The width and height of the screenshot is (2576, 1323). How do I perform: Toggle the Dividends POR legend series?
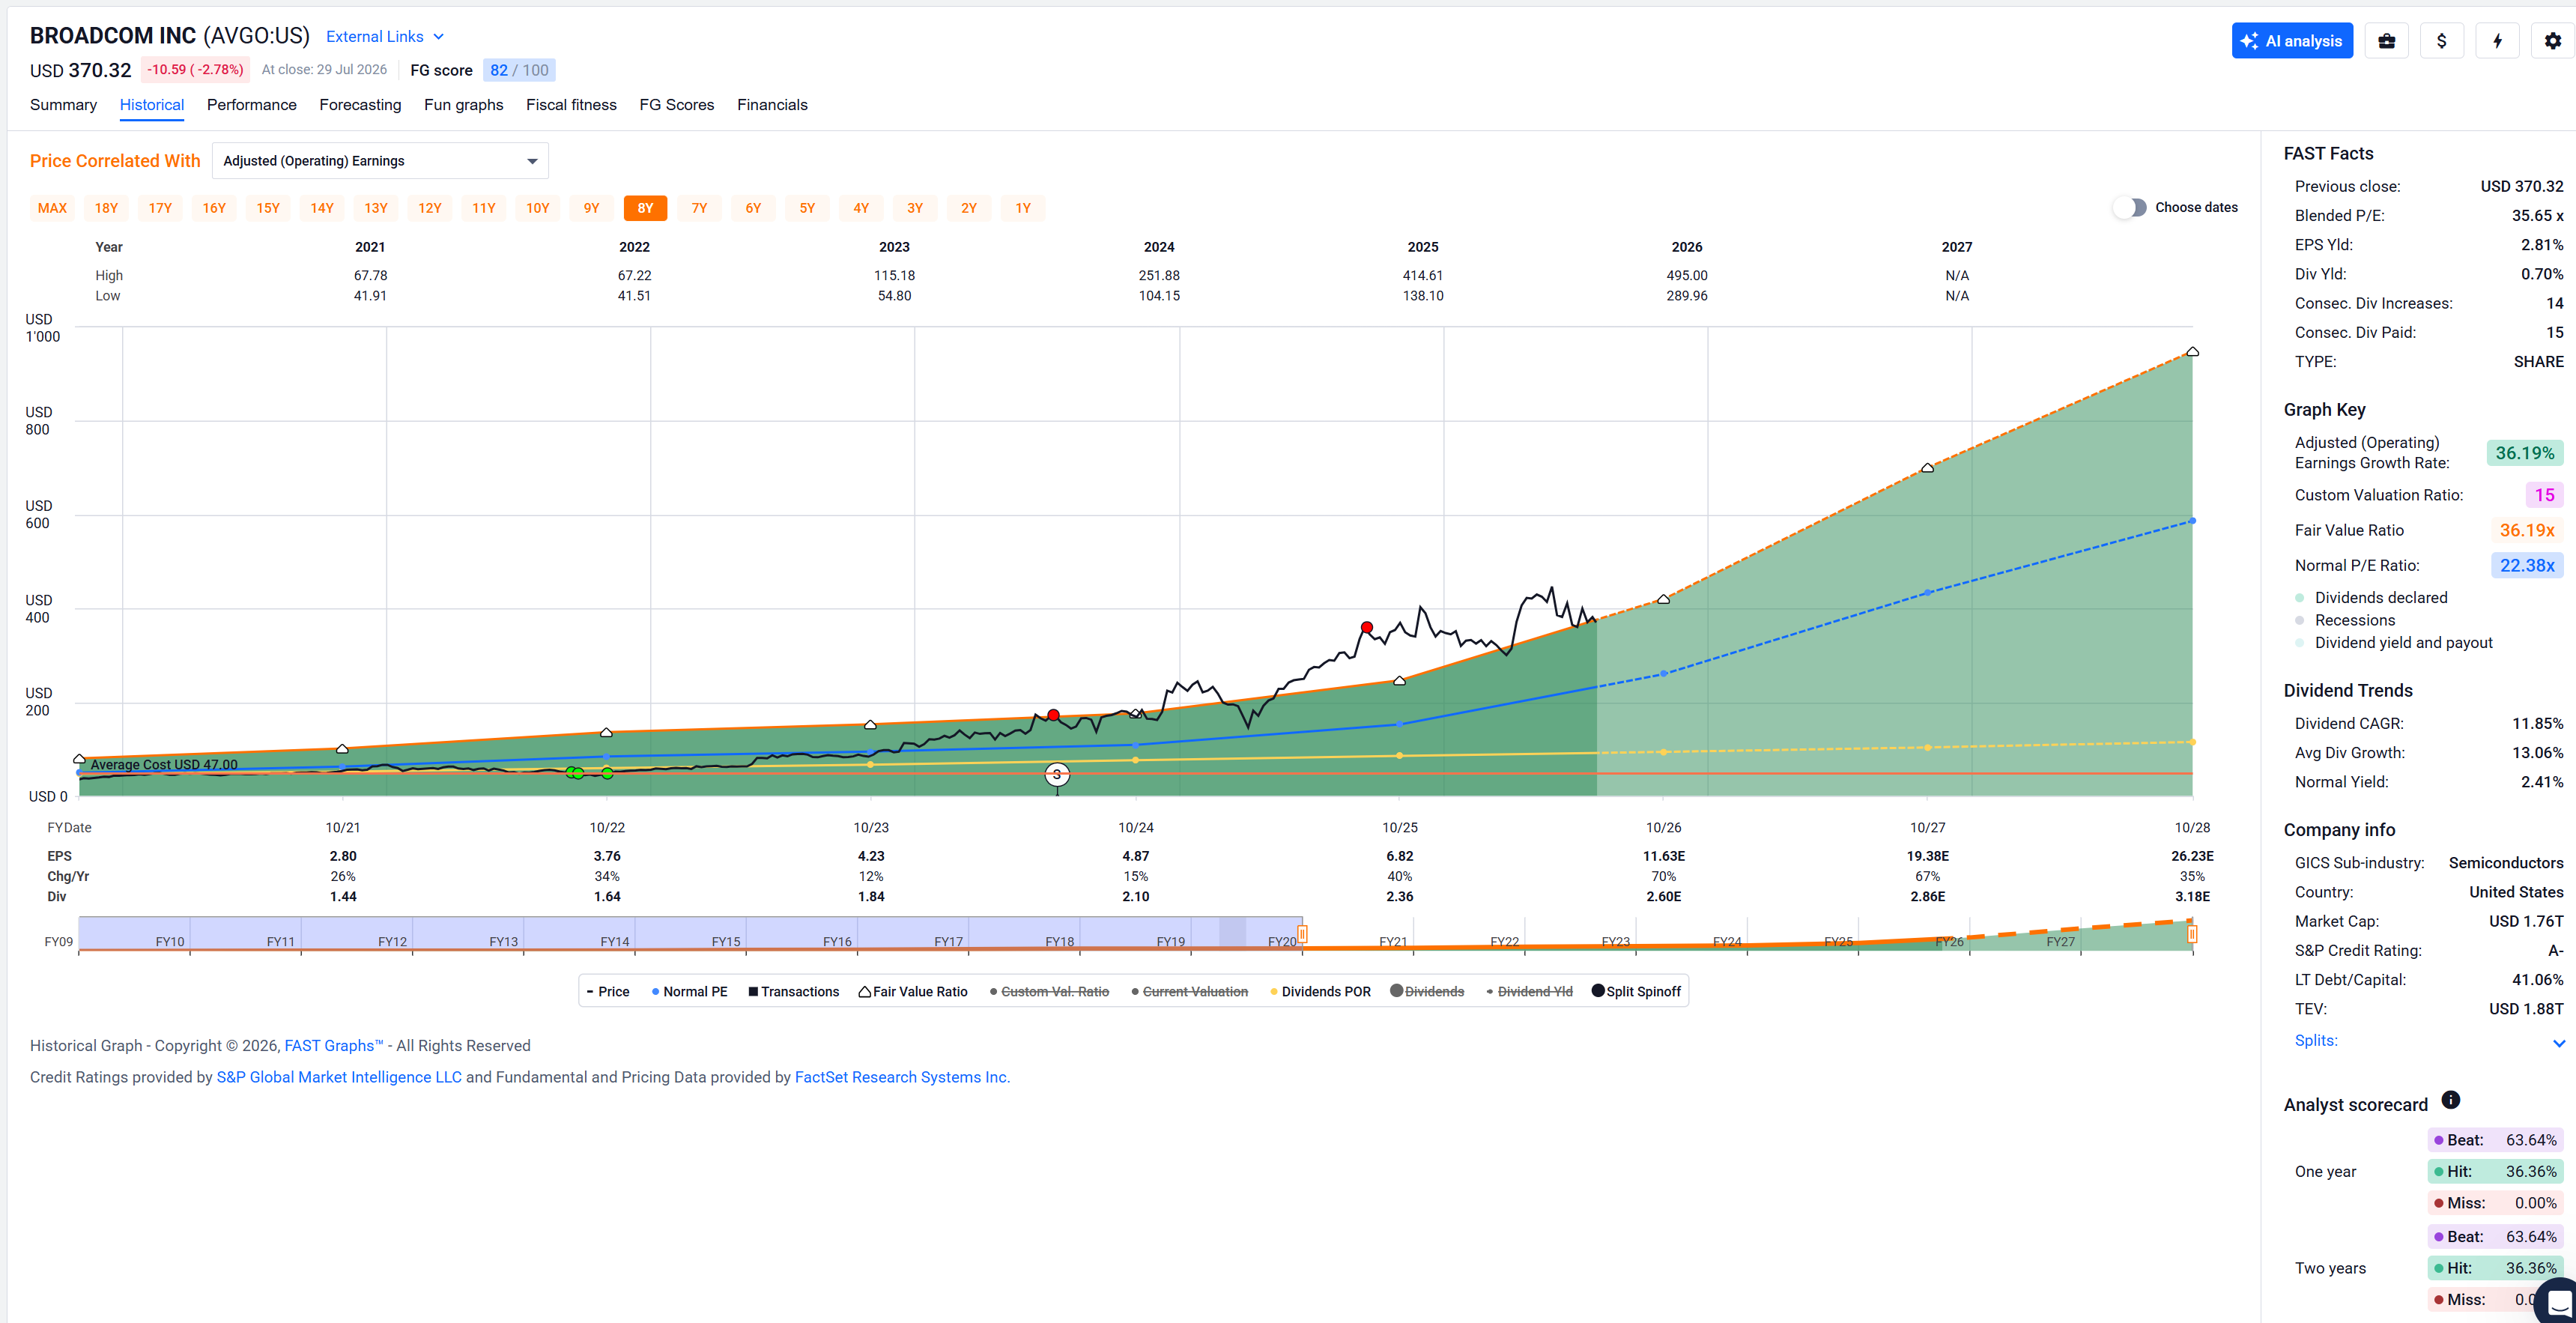(x=1320, y=992)
